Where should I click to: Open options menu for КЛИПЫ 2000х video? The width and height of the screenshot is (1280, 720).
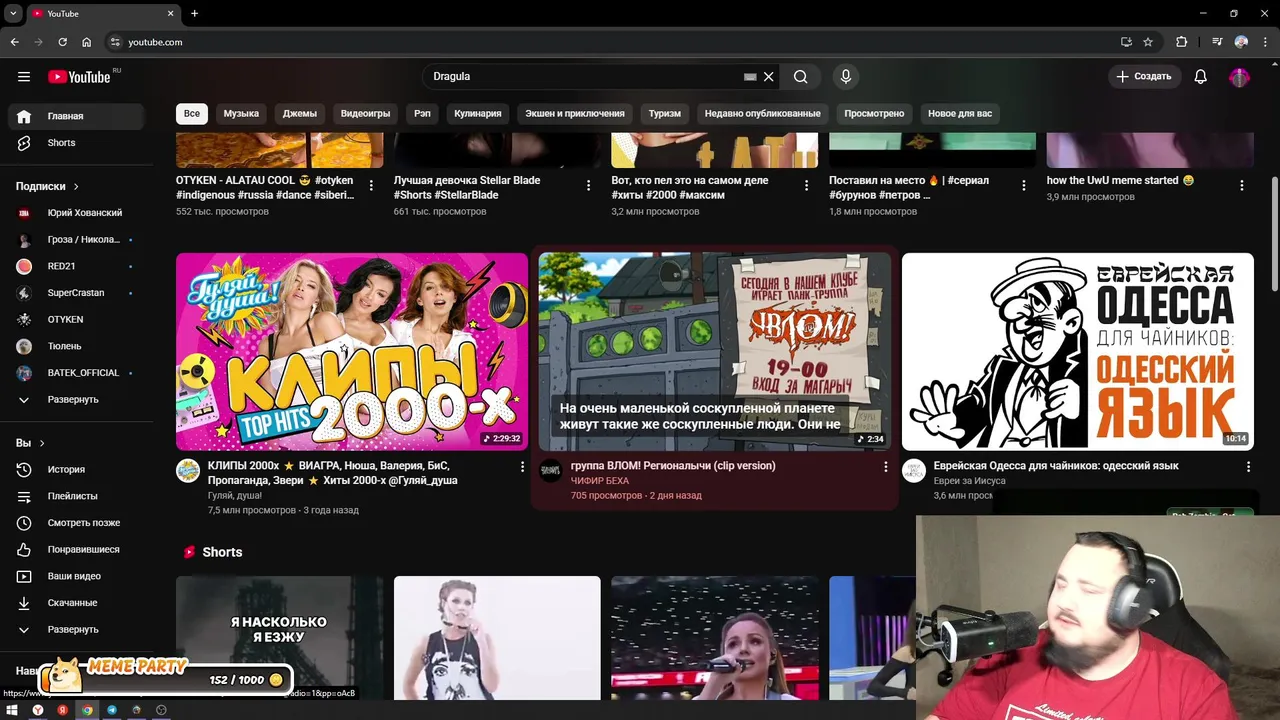(x=522, y=467)
